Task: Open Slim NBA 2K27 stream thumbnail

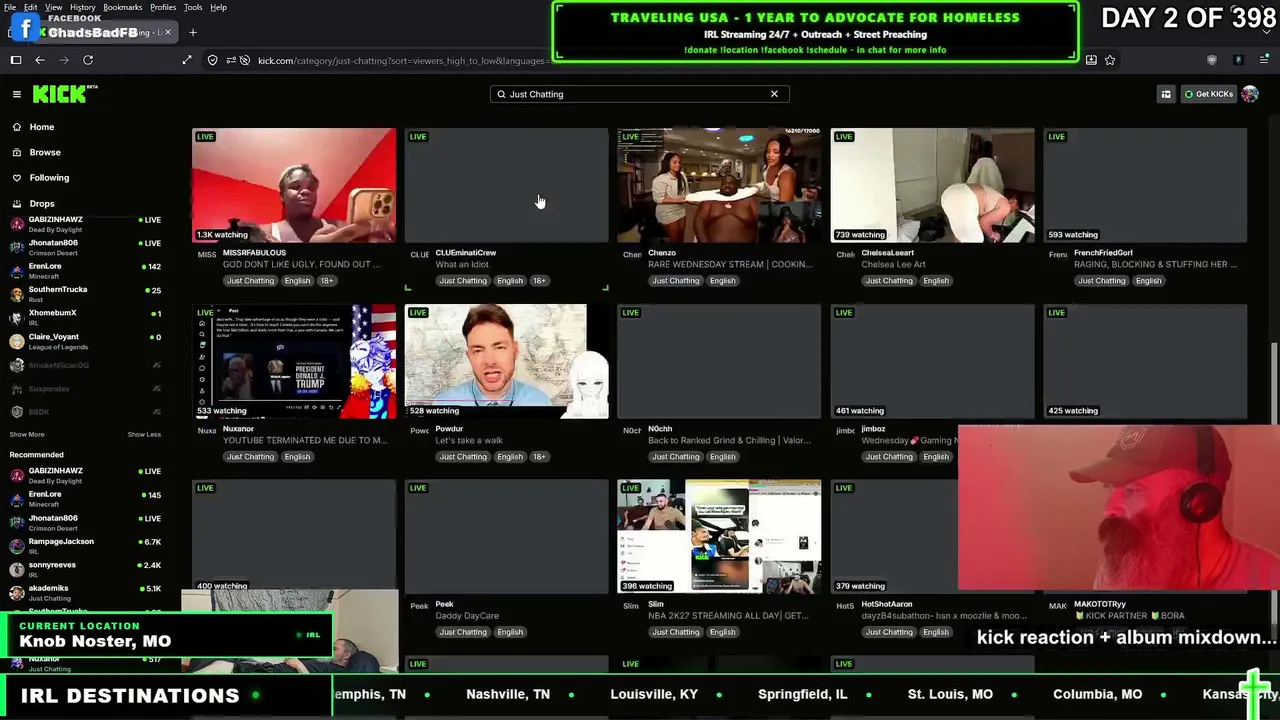Action: pos(719,537)
